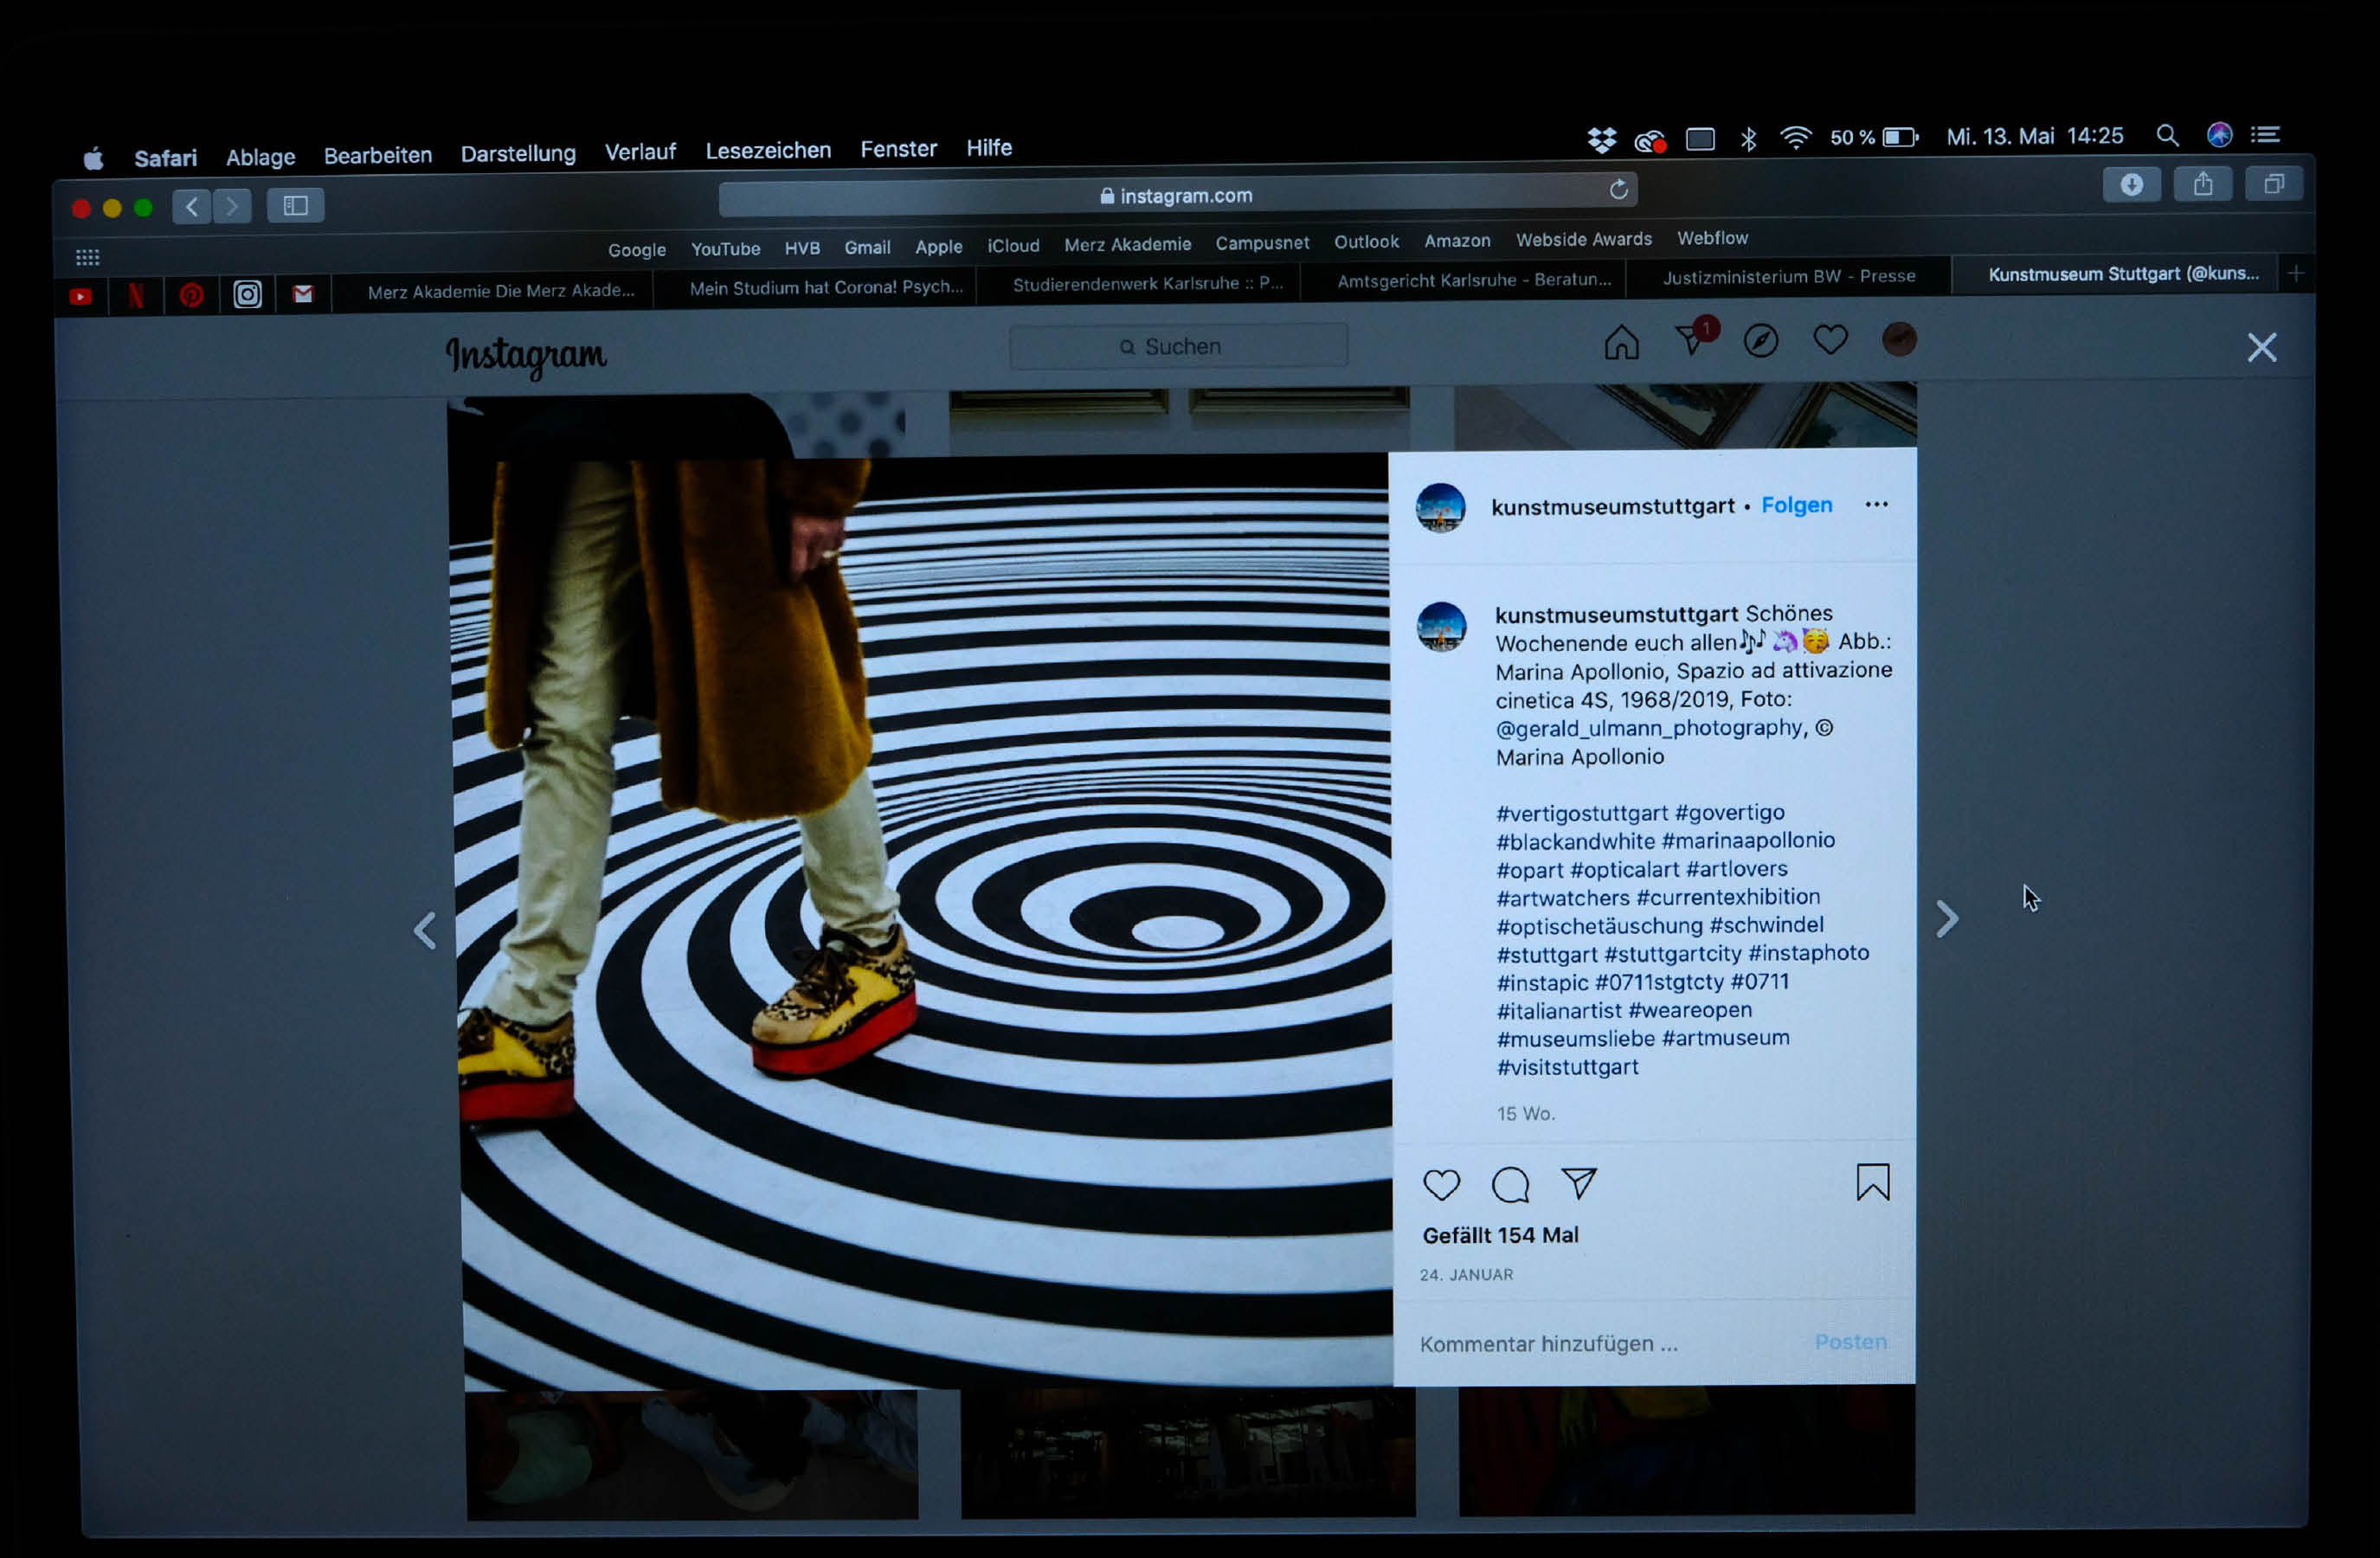Open Bluetooth menu bar icon
The image size is (2380, 1558).
click(x=1748, y=139)
